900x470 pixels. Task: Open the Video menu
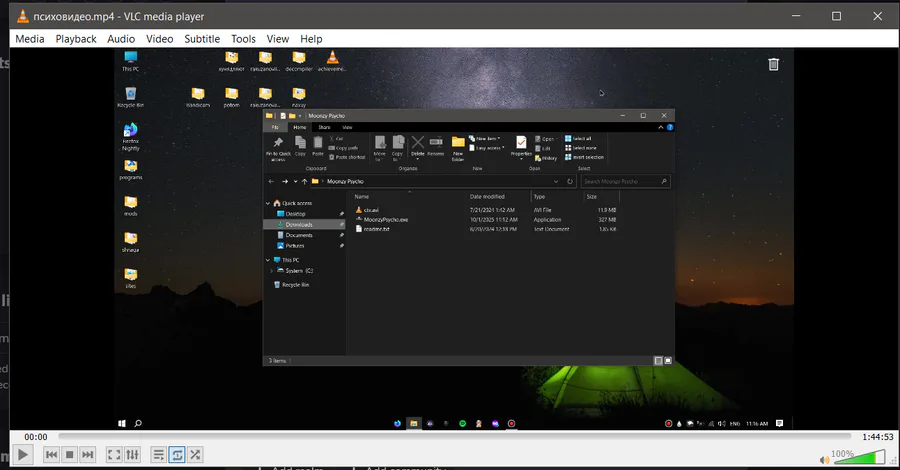(x=160, y=39)
